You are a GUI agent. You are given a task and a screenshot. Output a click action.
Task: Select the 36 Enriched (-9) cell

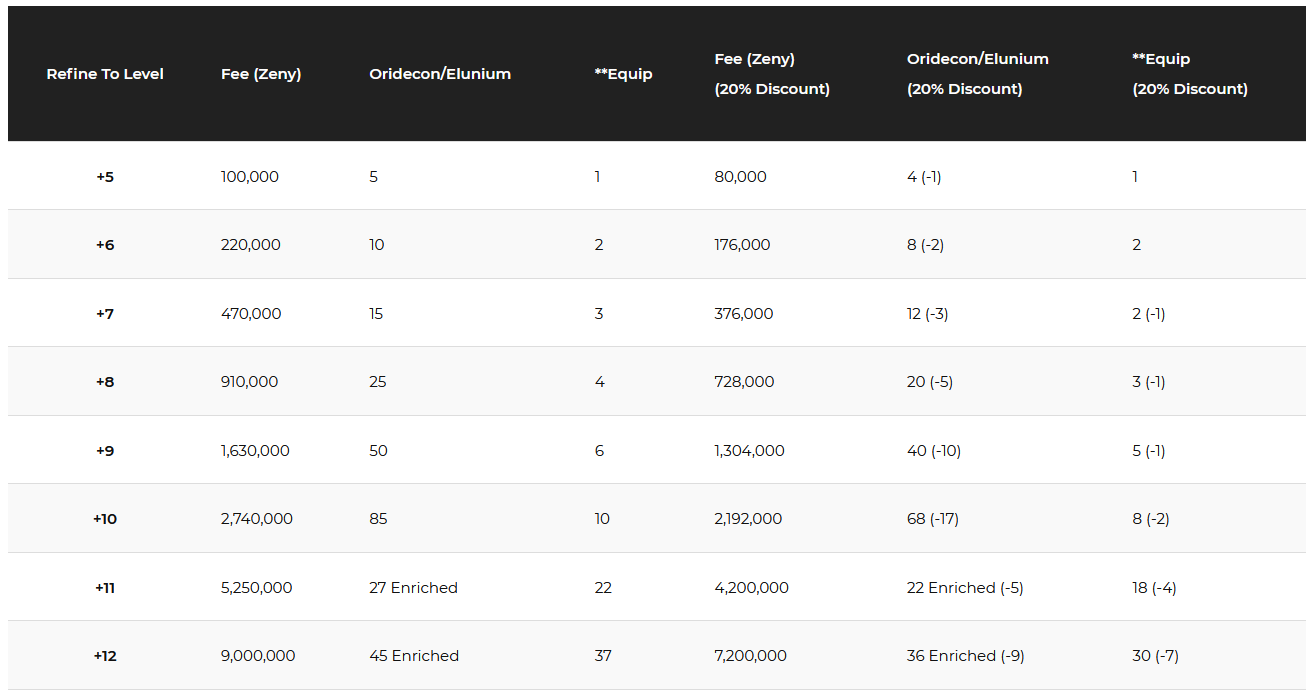[965, 656]
